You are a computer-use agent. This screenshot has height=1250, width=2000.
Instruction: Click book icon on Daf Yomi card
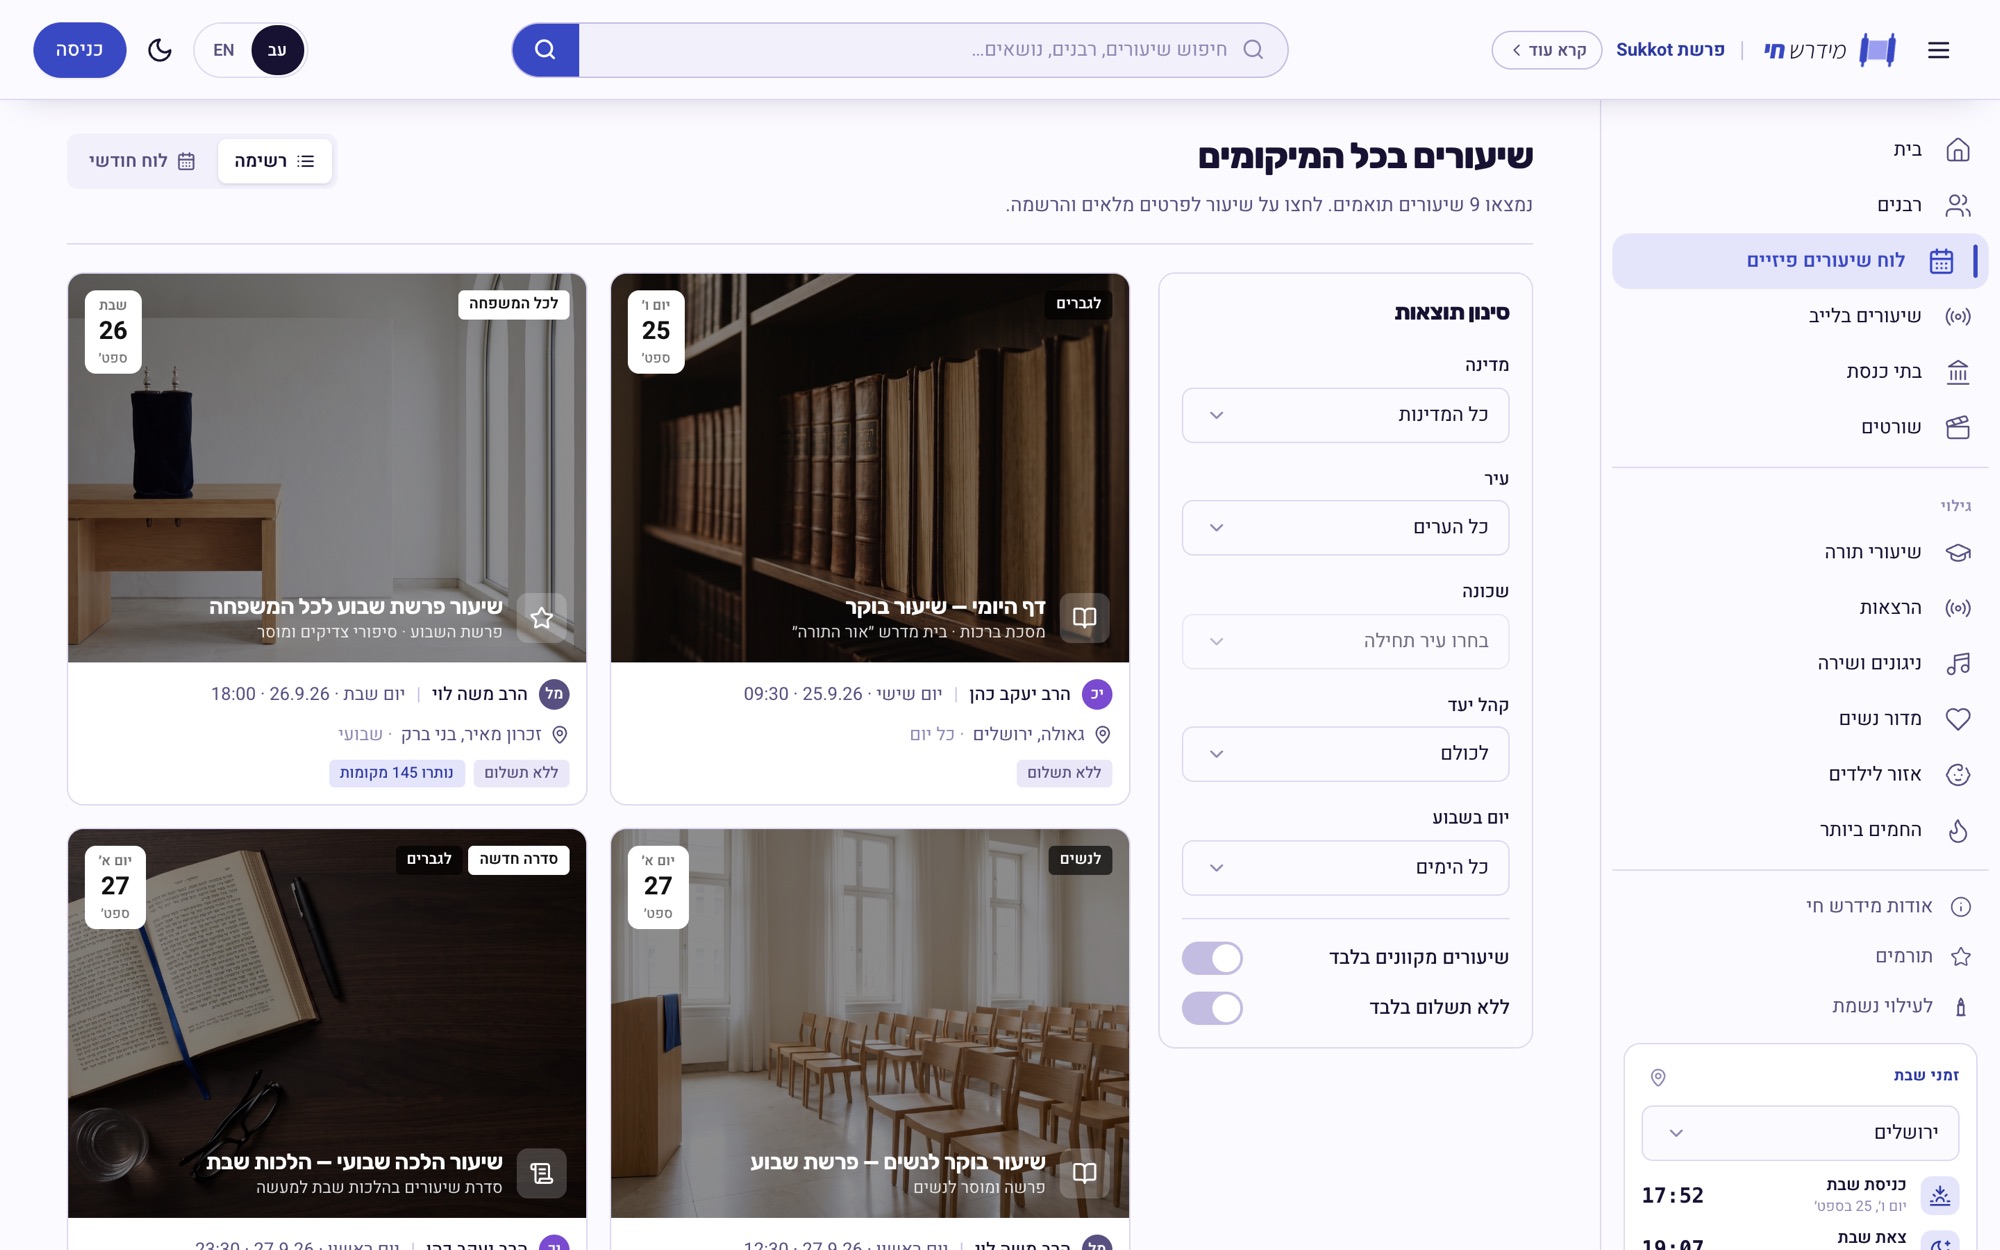[1085, 617]
